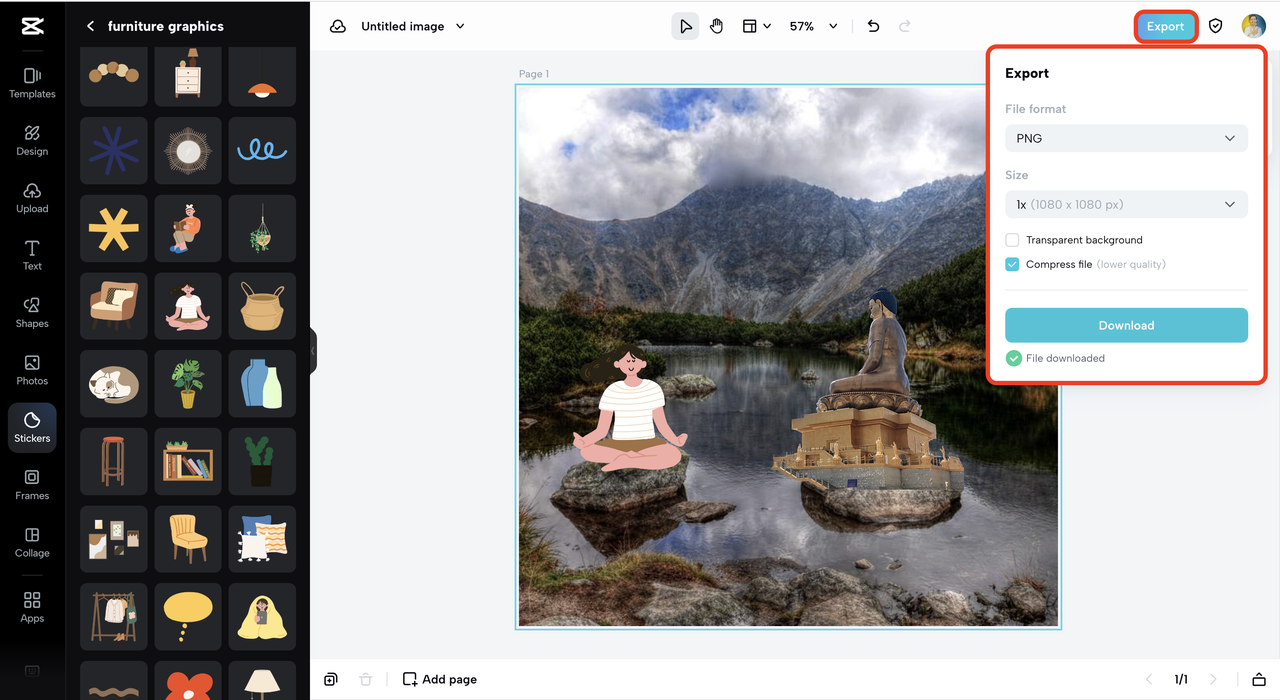Select the meditating woman on the canvas
The height and width of the screenshot is (700, 1280).
pyautogui.click(x=630, y=410)
